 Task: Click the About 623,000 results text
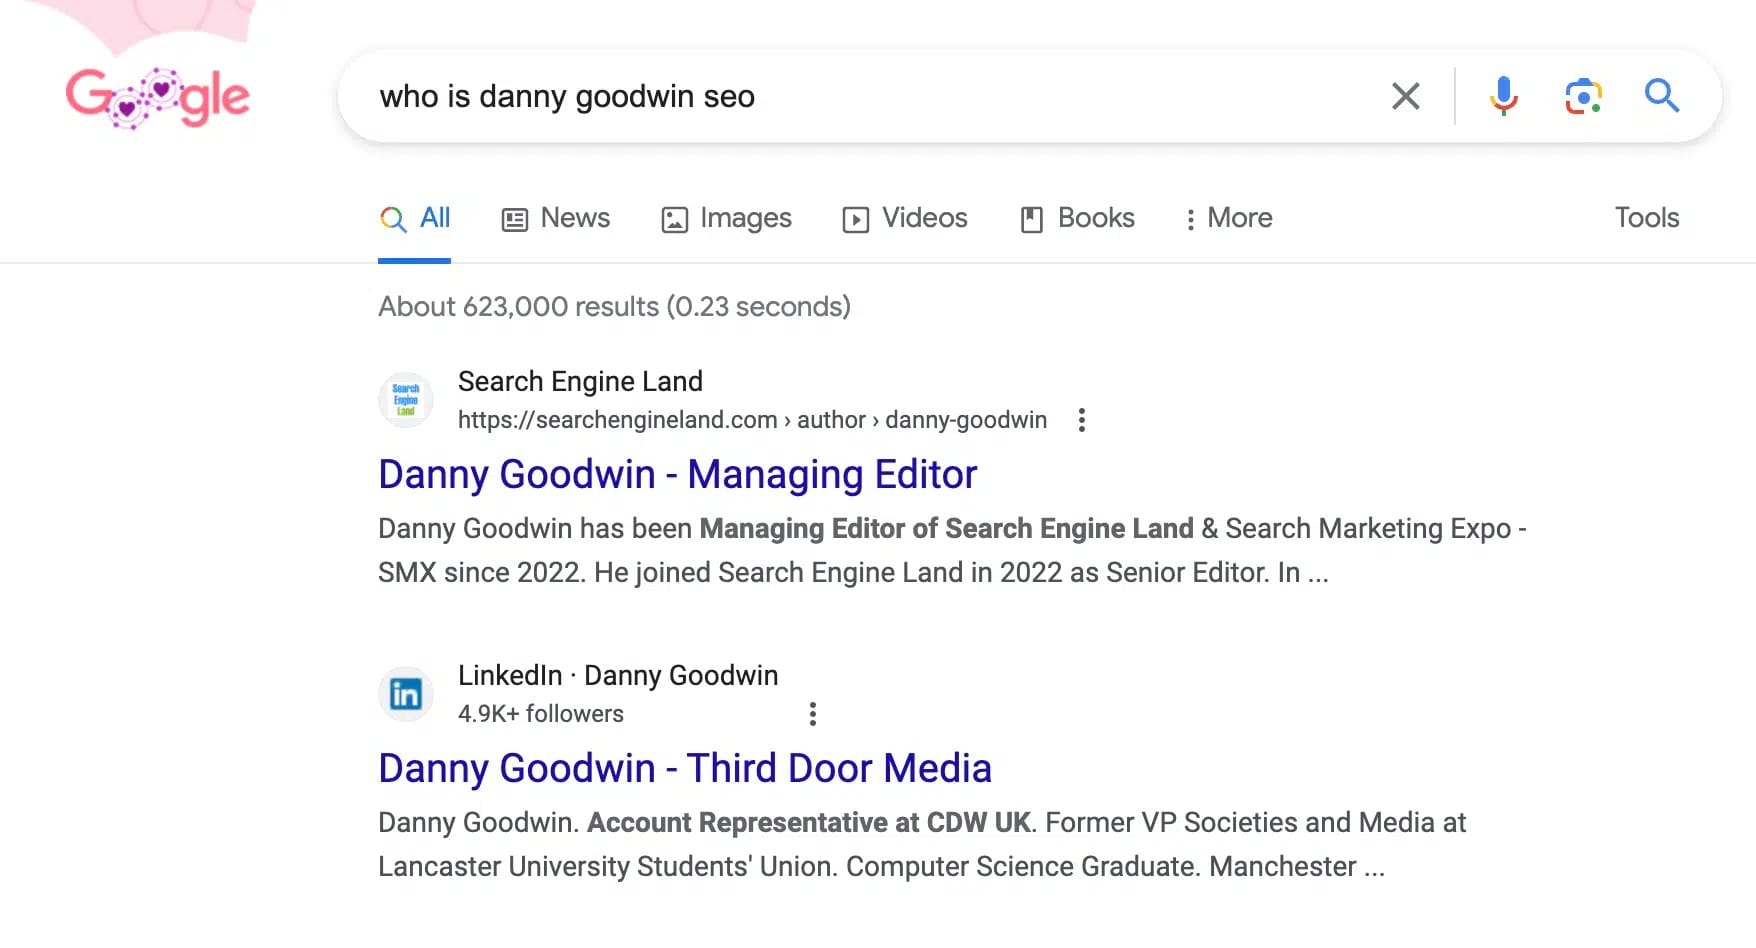614,306
